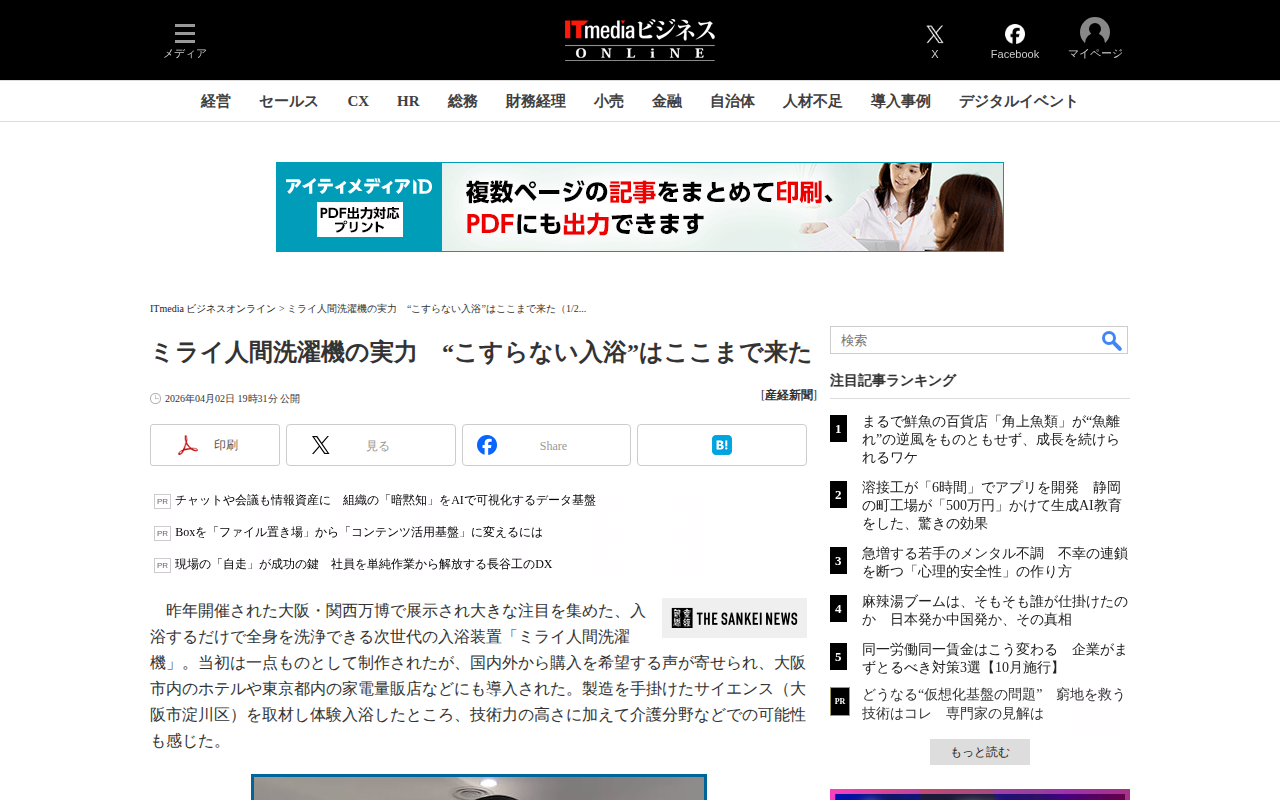Select the 財務経理 navigation item
The height and width of the screenshot is (800, 1280).
pyautogui.click(x=536, y=101)
